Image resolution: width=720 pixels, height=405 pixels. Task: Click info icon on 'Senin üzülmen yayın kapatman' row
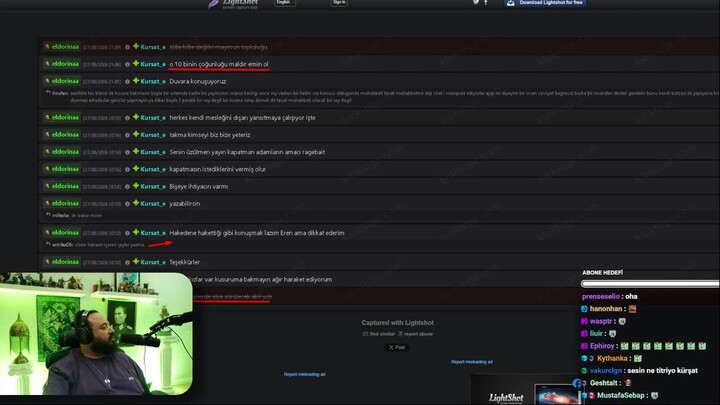pyautogui.click(x=127, y=152)
